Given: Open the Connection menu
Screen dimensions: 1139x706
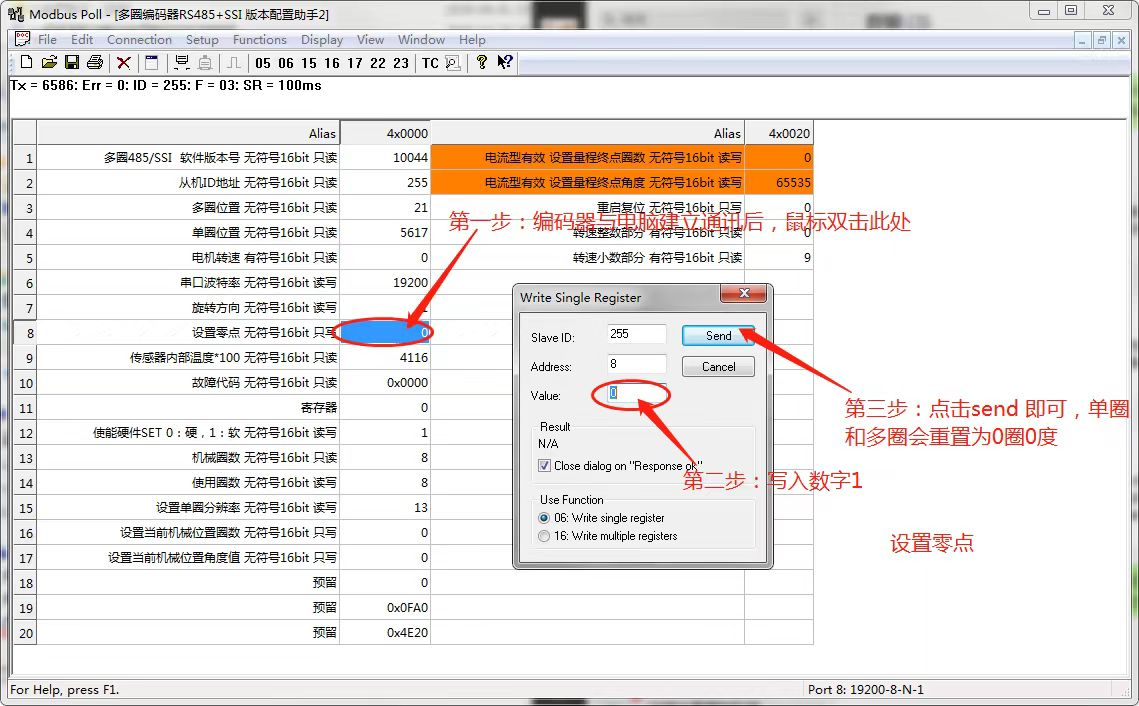Looking at the screenshot, I should tap(139, 40).
